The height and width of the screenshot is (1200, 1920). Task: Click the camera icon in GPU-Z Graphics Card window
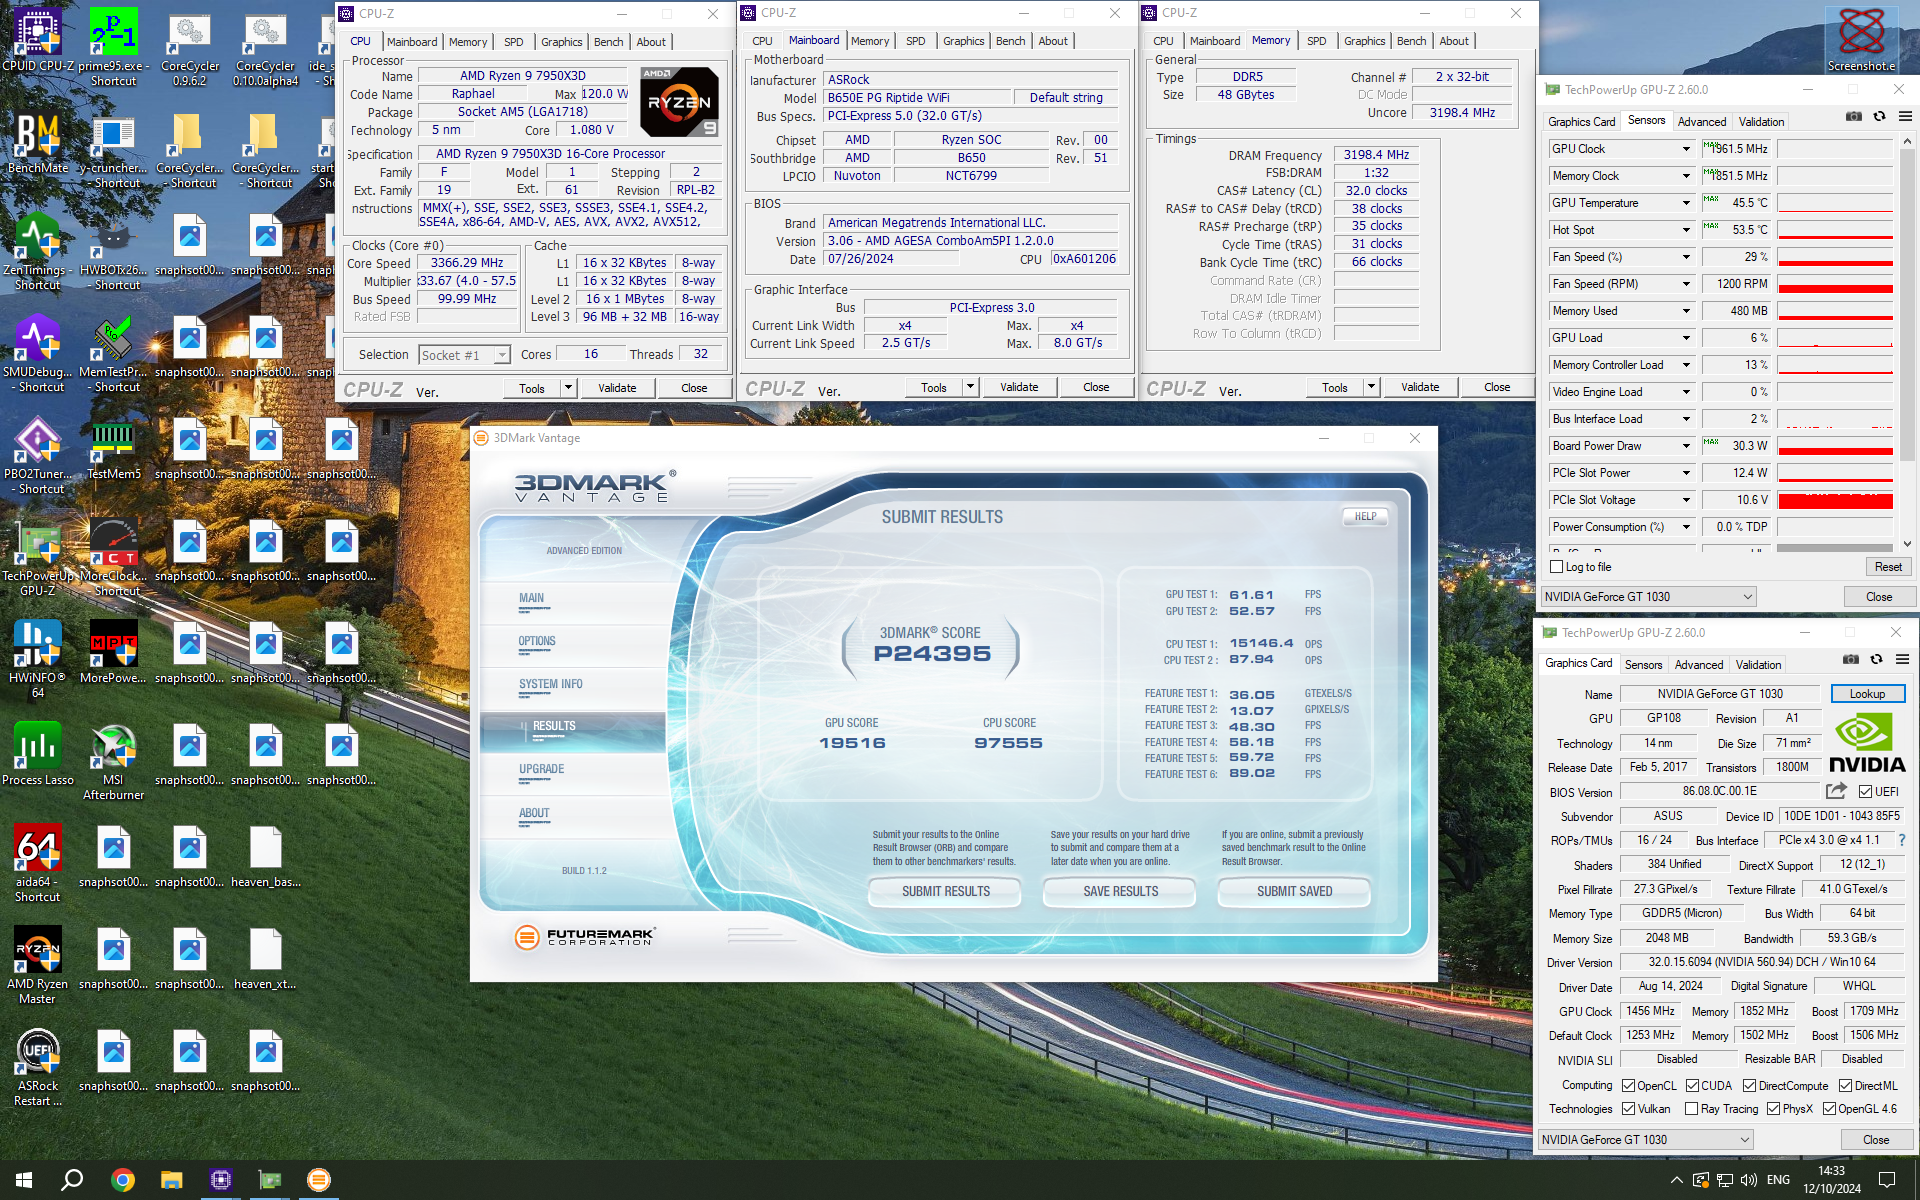1851,659
